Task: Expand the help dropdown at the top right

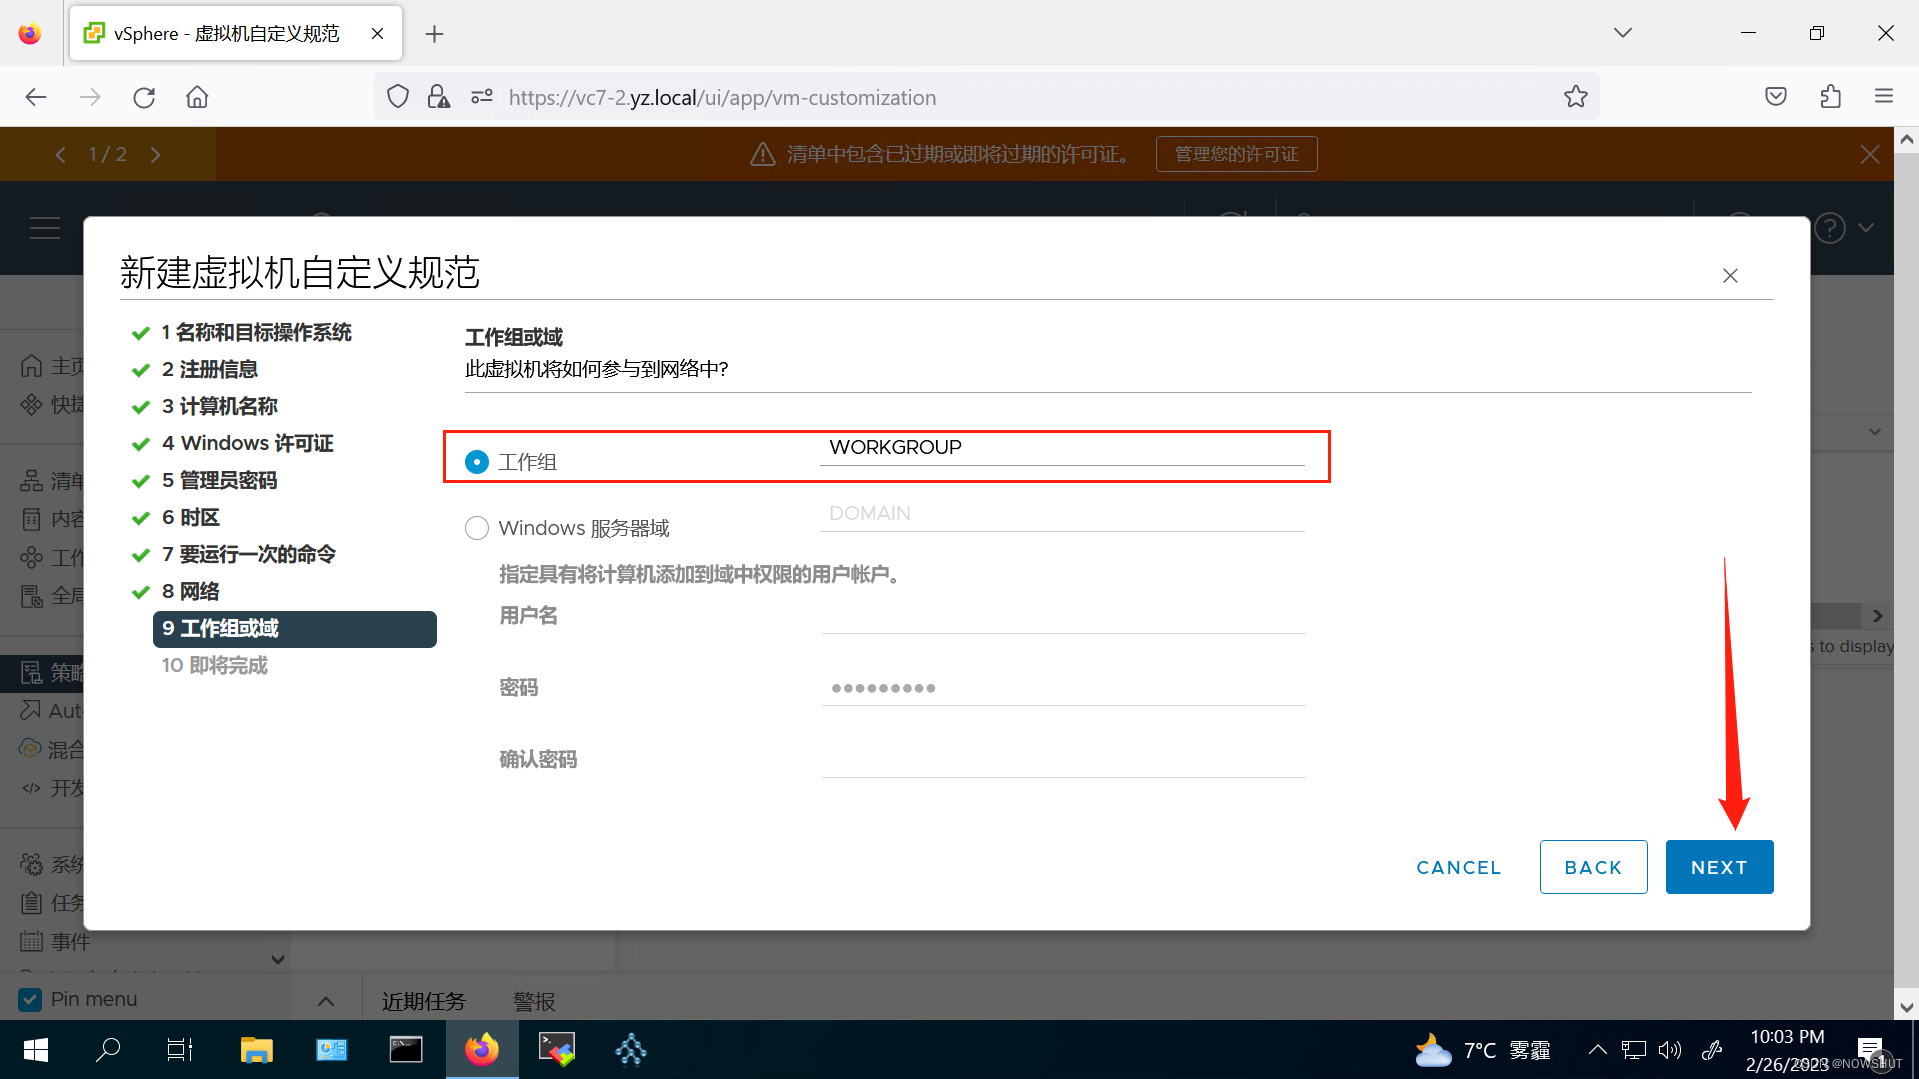Action: 1866,227
